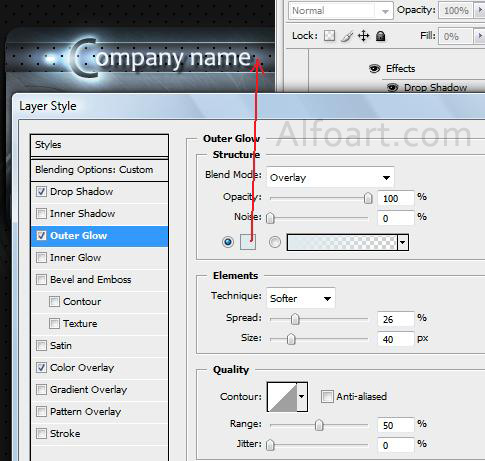The width and height of the screenshot is (485, 461).
Task: Lock image pixels brush icon
Action: click(x=347, y=36)
